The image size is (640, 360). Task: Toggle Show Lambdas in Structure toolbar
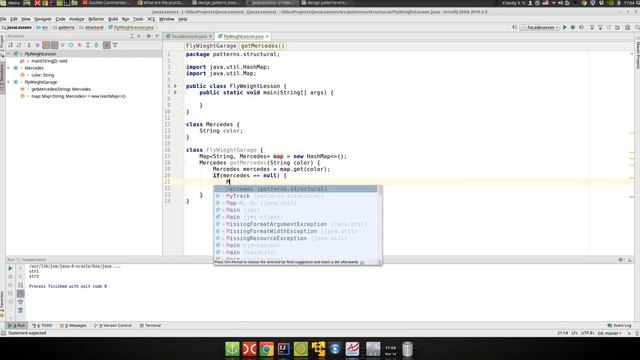[x=80, y=45]
